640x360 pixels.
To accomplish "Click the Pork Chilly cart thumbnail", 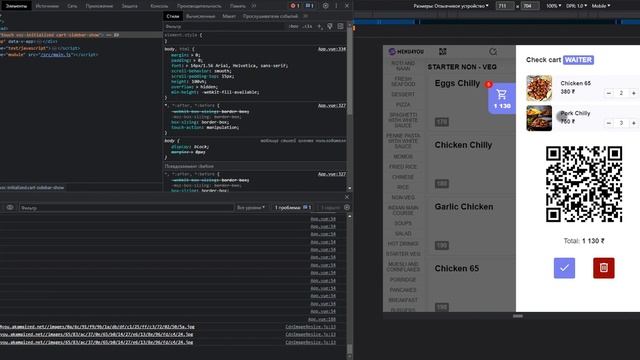I will point(539,118).
